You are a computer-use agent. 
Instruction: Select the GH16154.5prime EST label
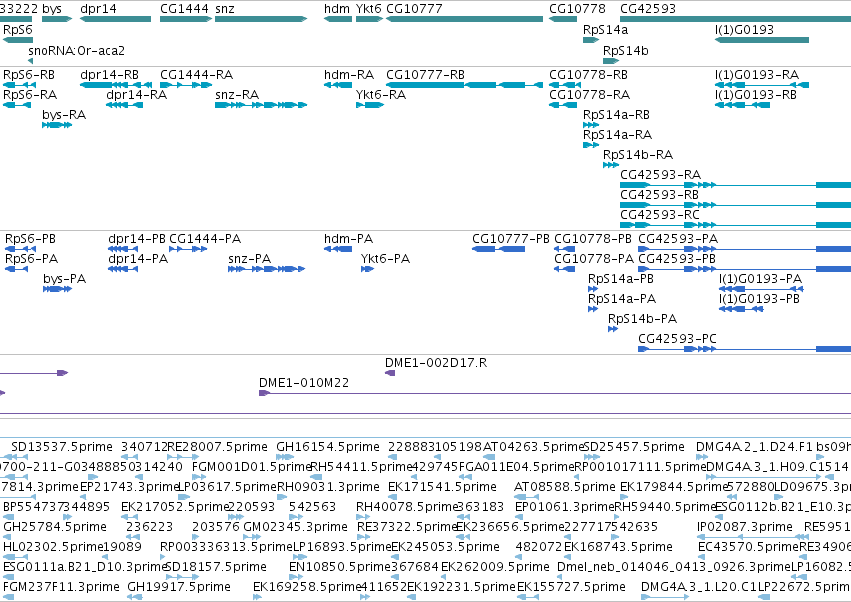[x=328, y=447]
